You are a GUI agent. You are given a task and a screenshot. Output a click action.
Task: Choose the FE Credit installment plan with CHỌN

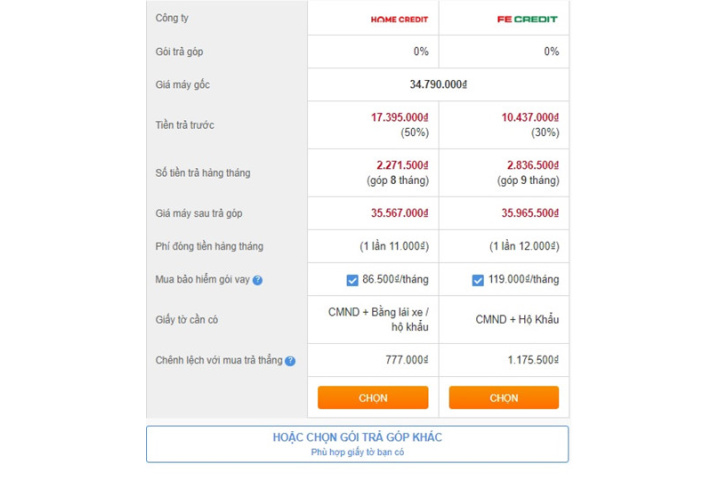coord(504,398)
